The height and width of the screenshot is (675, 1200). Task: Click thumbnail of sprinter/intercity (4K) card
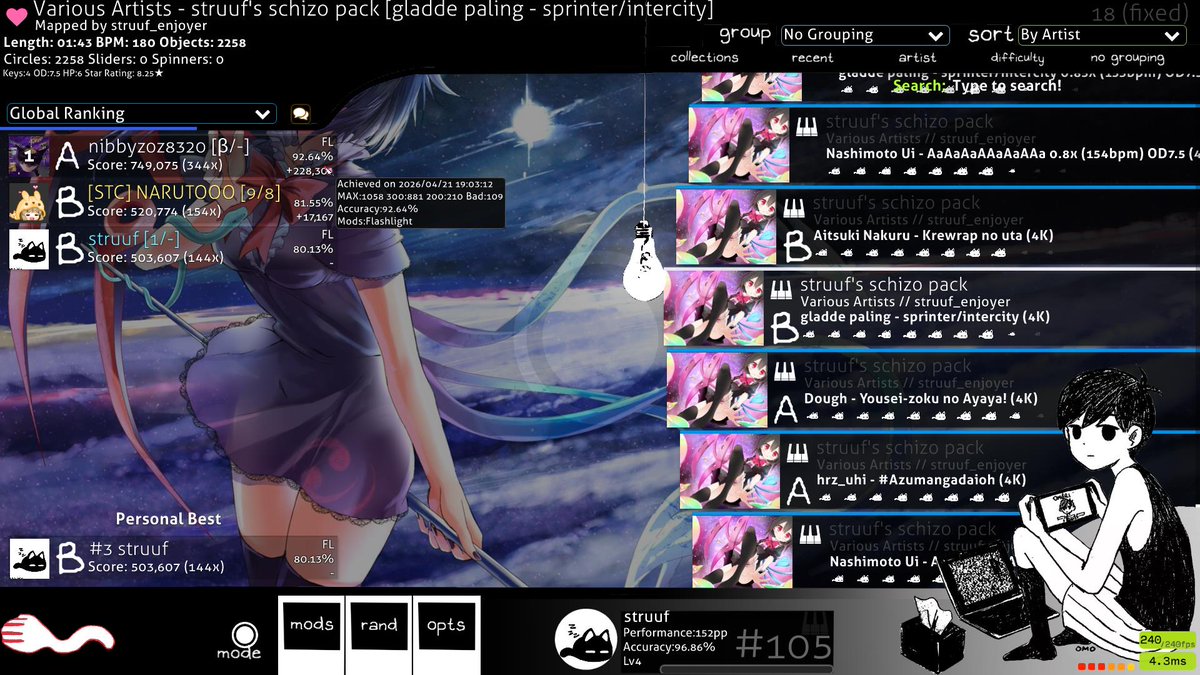pyautogui.click(x=714, y=308)
